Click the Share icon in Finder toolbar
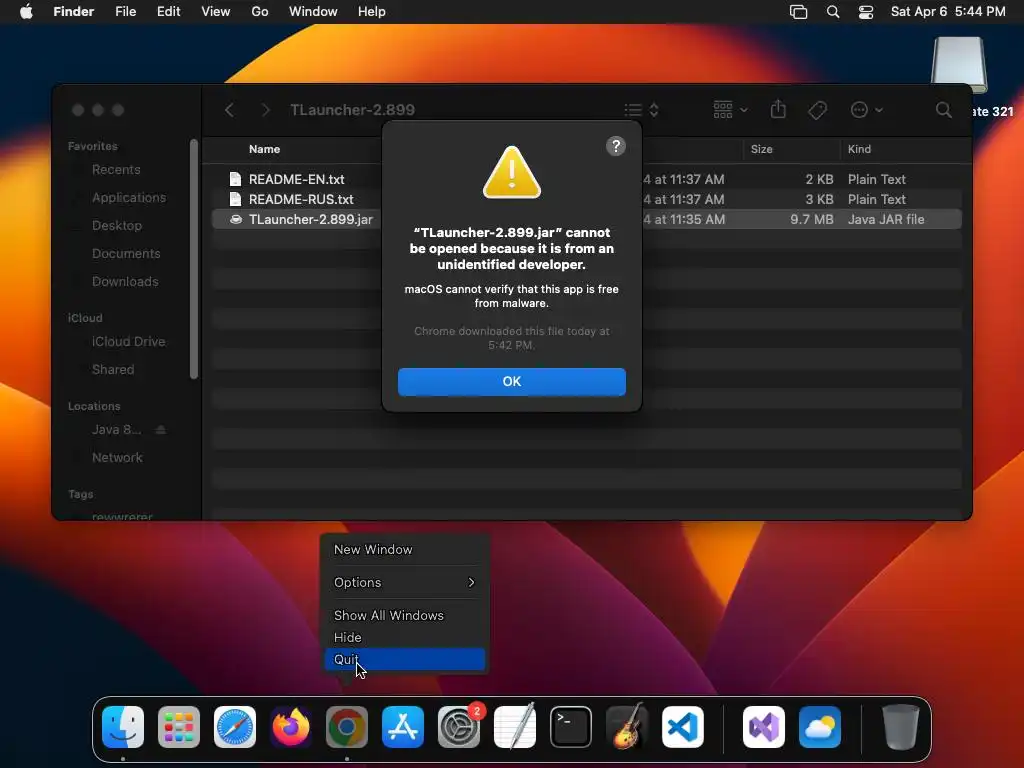The width and height of the screenshot is (1024, 768). pos(778,109)
